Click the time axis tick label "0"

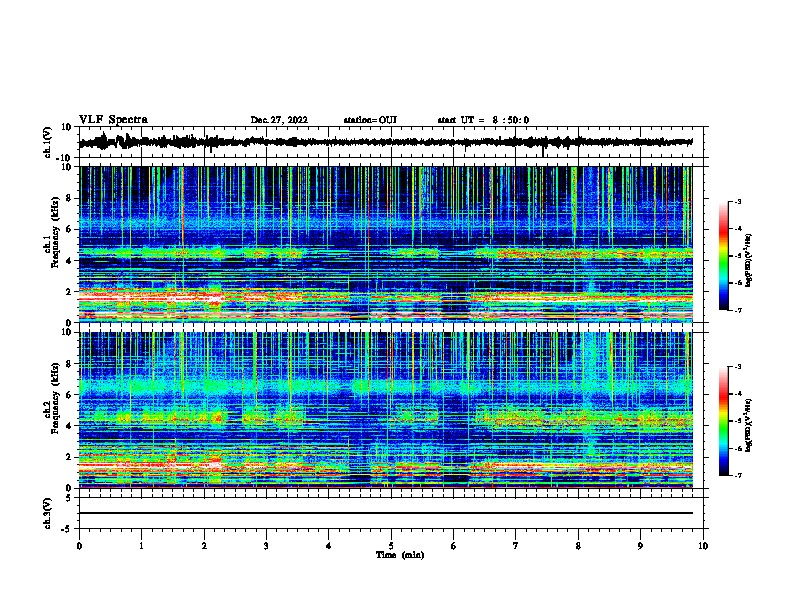(x=79, y=546)
